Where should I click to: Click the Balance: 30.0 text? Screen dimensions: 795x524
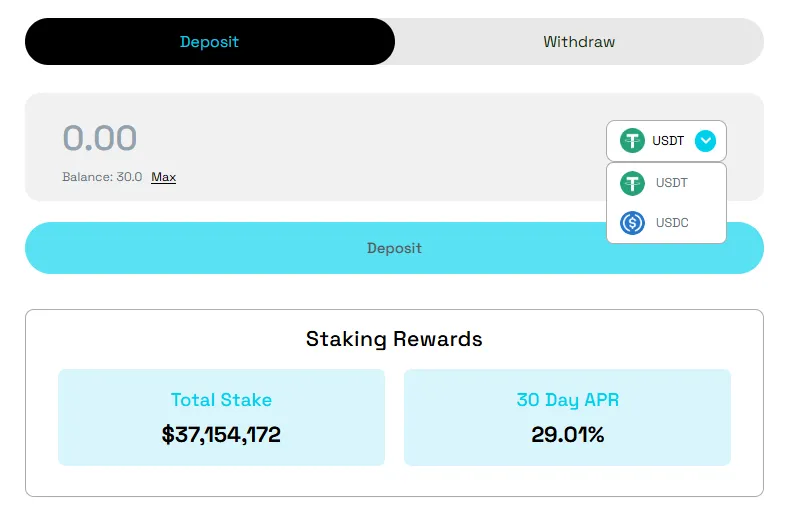click(x=102, y=177)
